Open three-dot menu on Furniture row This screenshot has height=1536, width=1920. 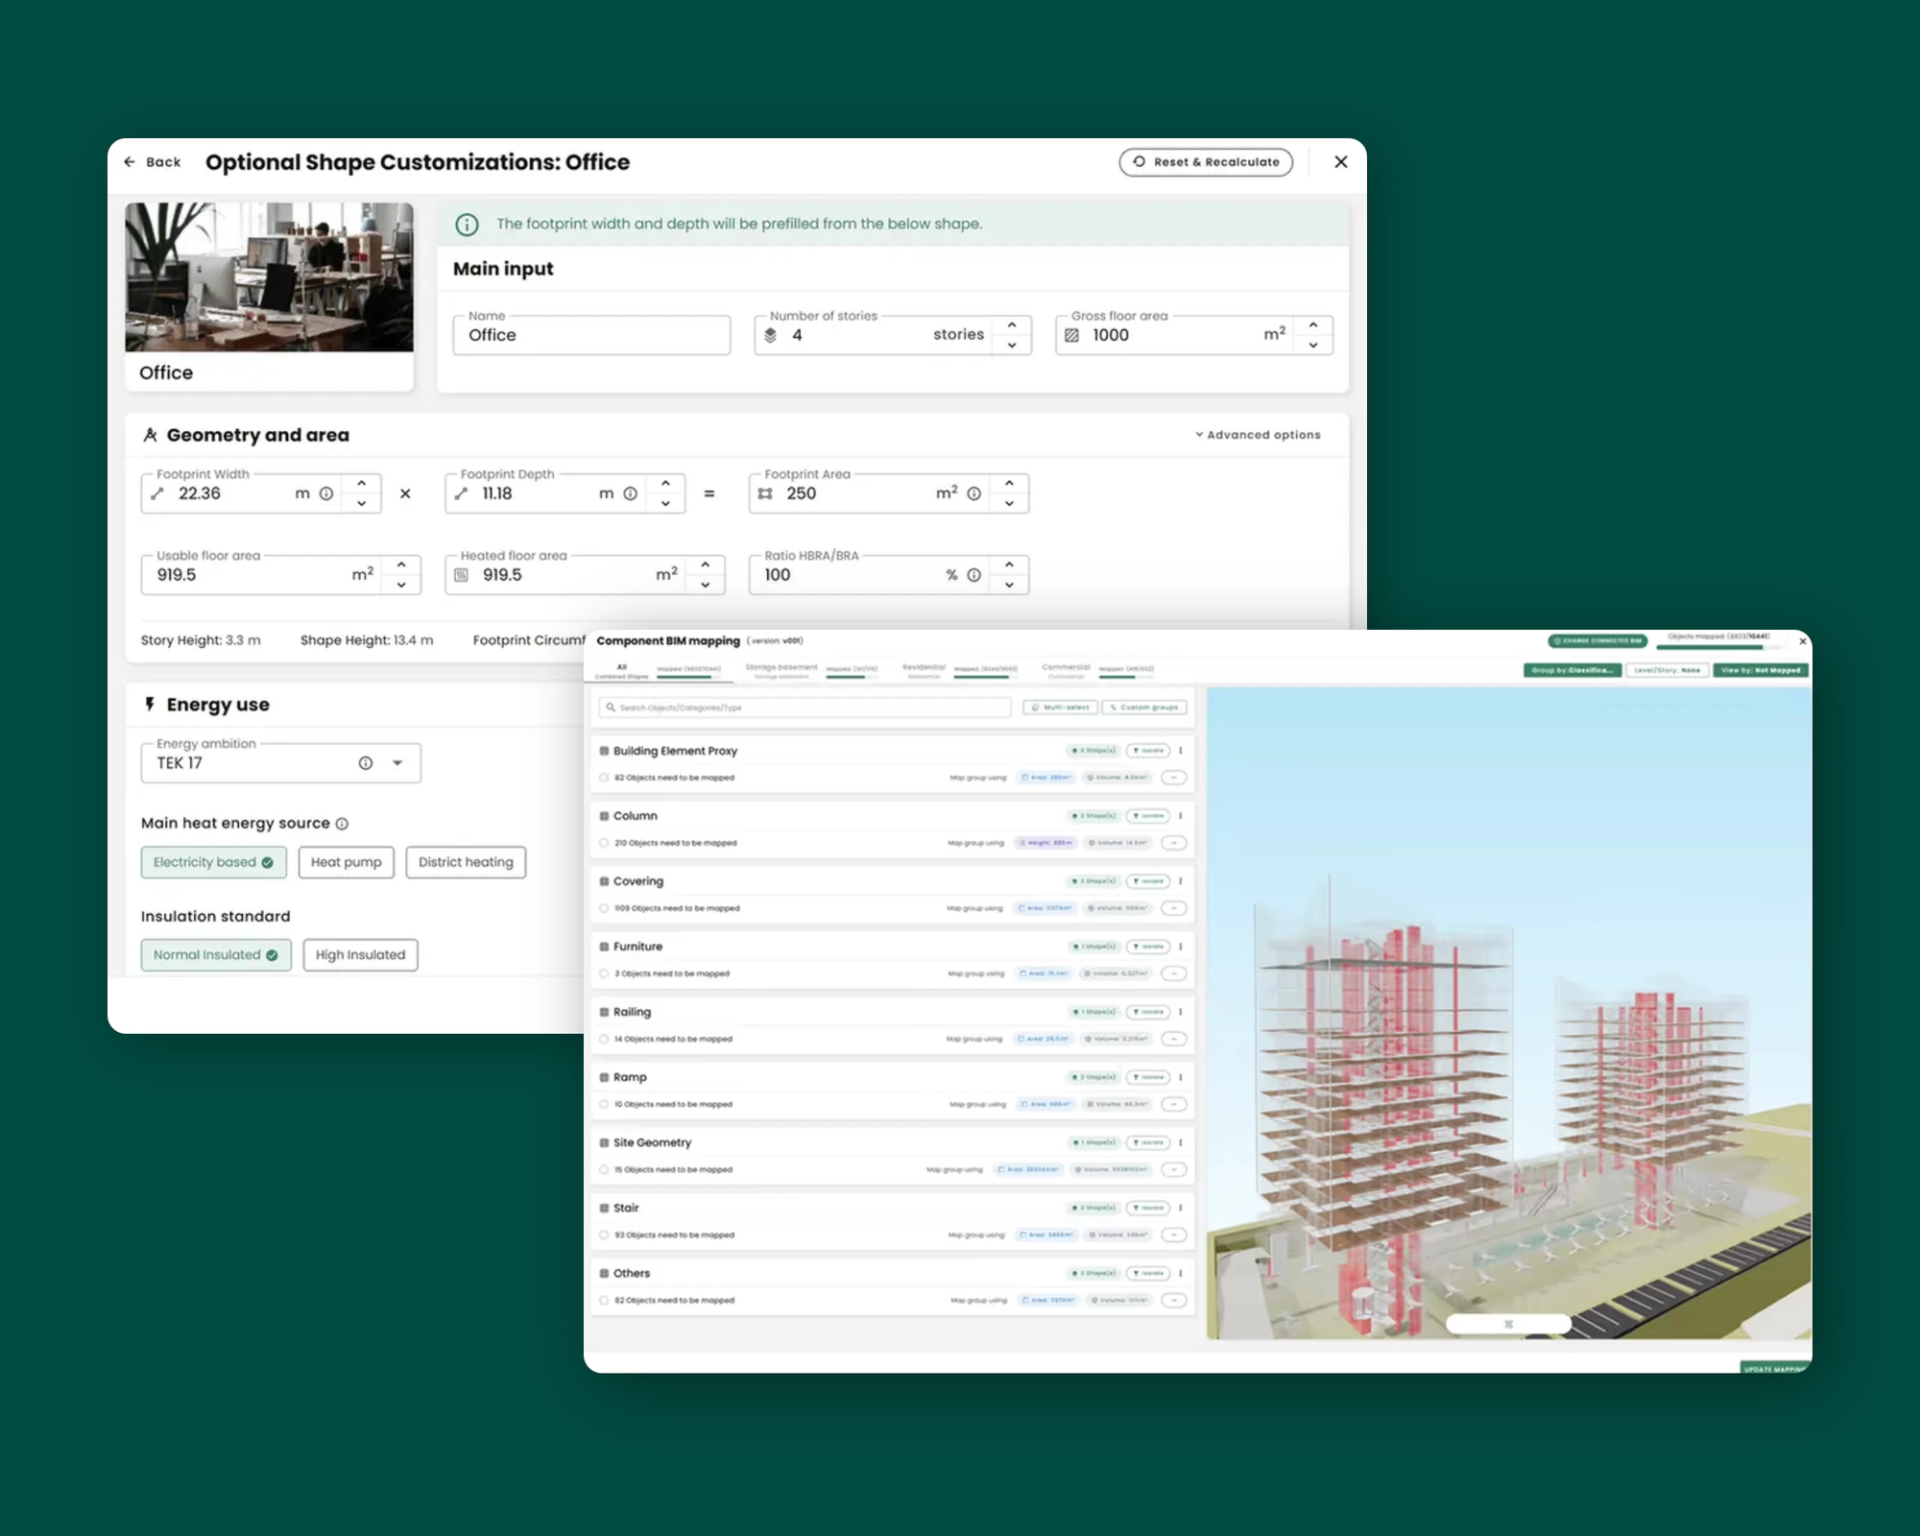tap(1181, 947)
